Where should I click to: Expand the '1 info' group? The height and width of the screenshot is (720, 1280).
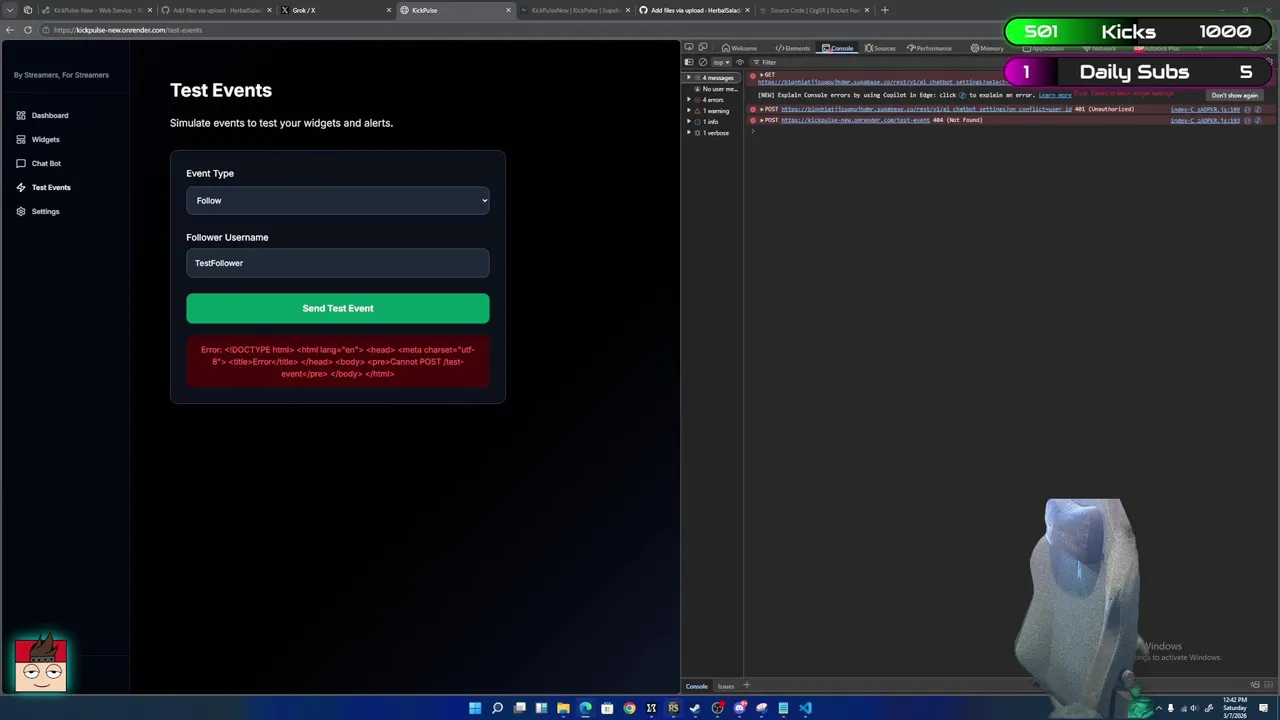(x=688, y=122)
